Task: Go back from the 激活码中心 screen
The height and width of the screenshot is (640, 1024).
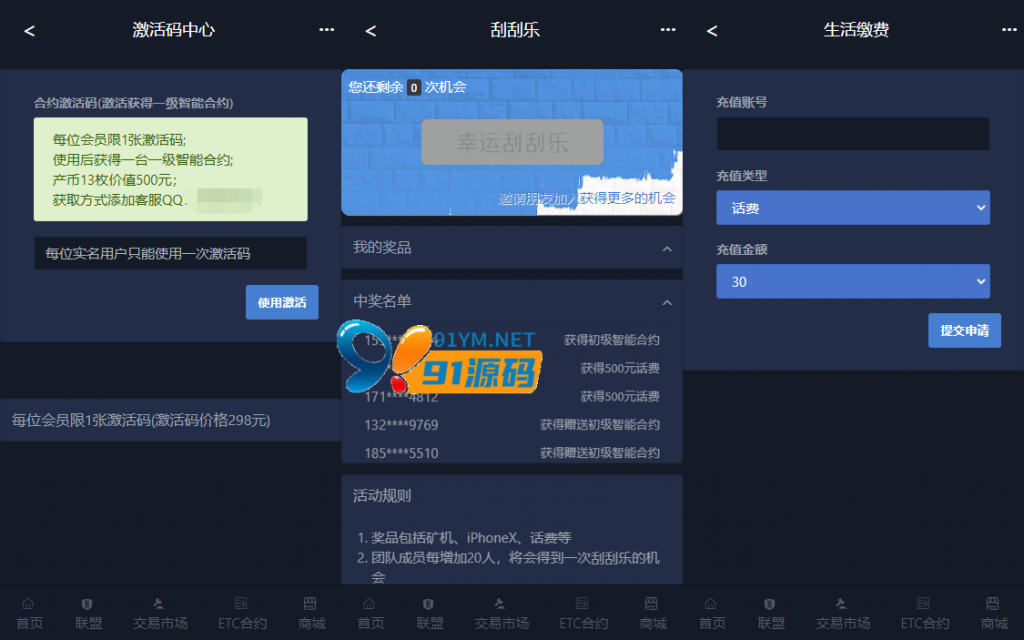Action: tap(29, 31)
